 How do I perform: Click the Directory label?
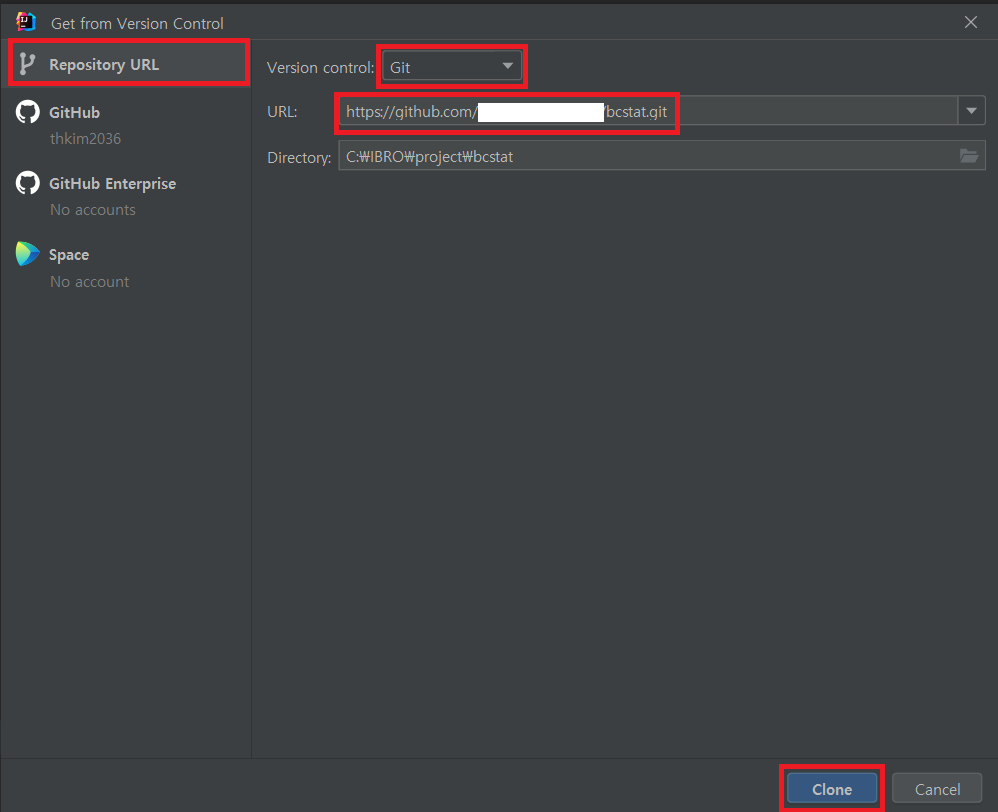299,158
